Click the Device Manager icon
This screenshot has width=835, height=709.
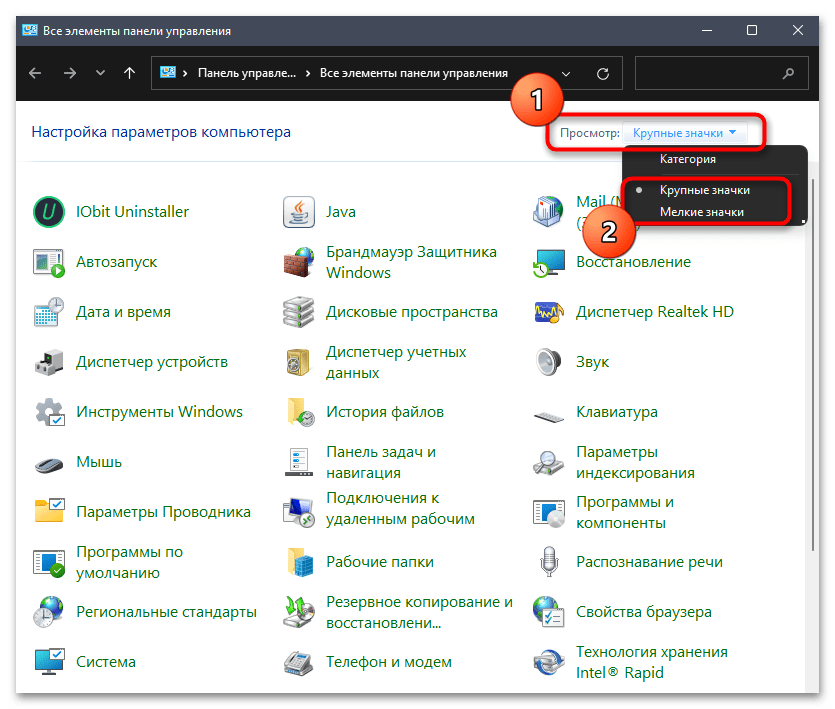click(x=49, y=362)
